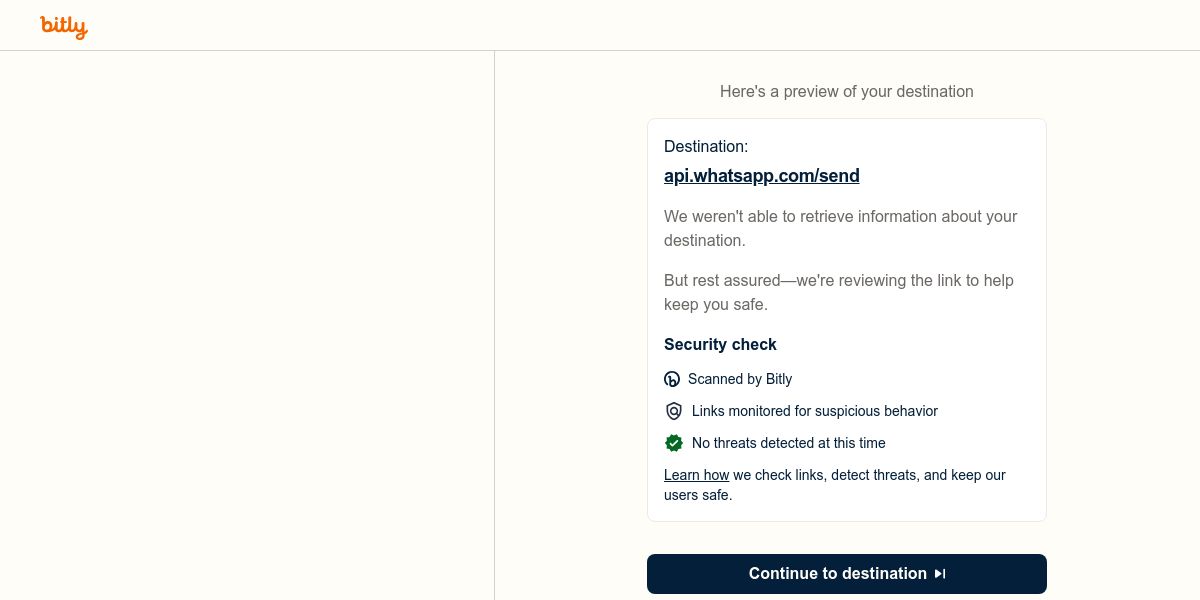Click 'No threats detected at this time' text
The height and width of the screenshot is (600, 1200).
[789, 443]
